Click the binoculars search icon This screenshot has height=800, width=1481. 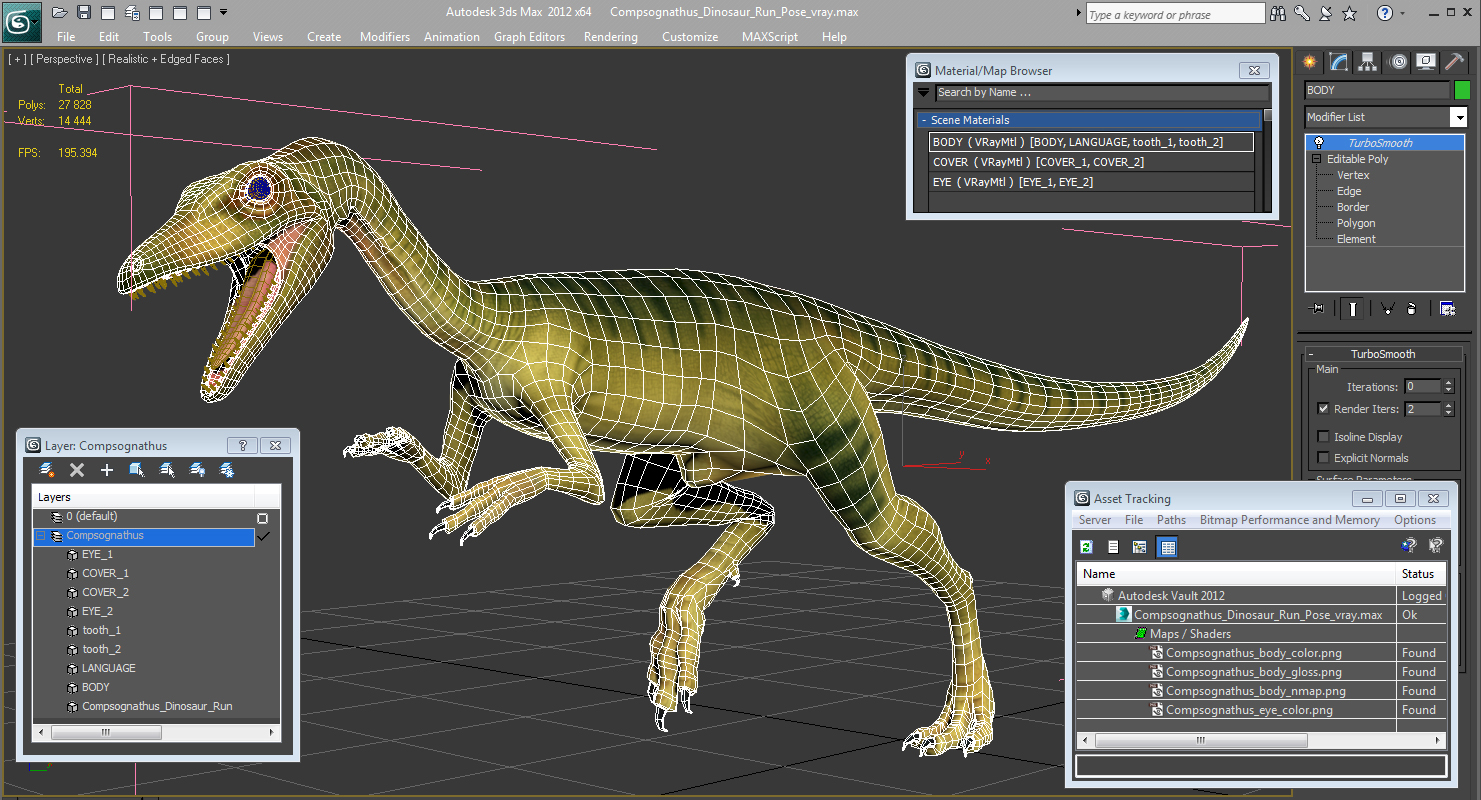[1278, 14]
